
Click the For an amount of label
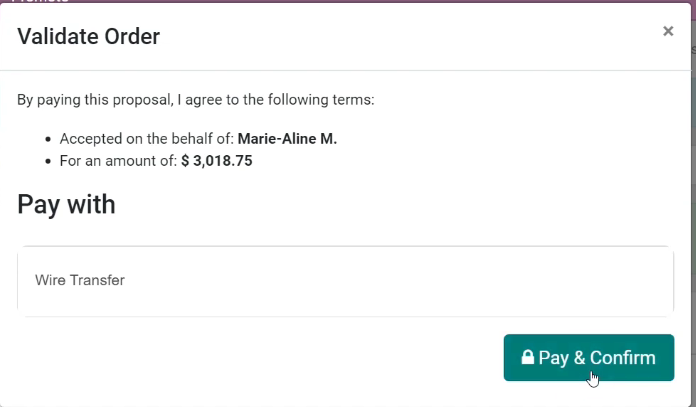[118, 161]
